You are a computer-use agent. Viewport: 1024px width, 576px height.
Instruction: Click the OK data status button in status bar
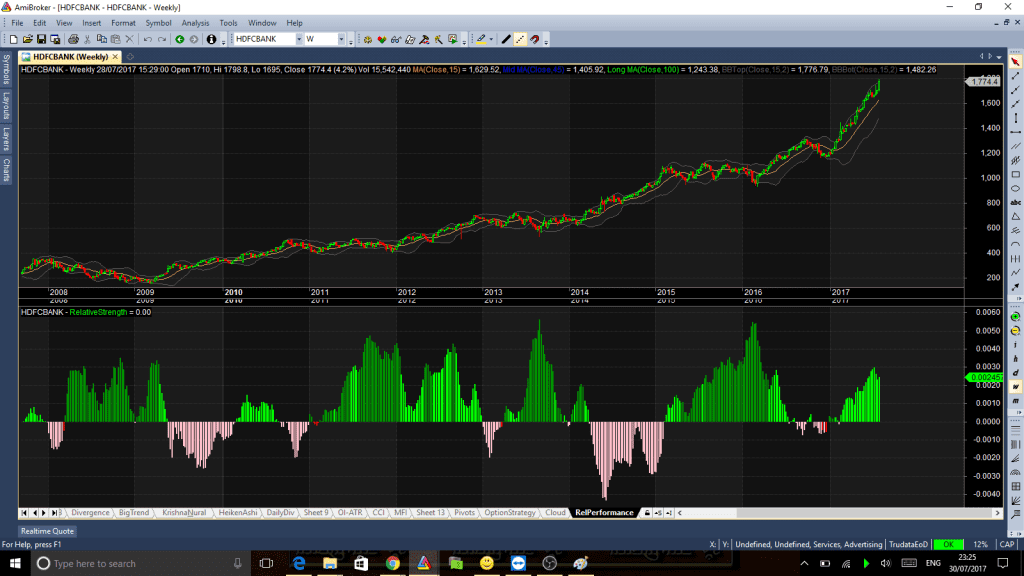949,545
